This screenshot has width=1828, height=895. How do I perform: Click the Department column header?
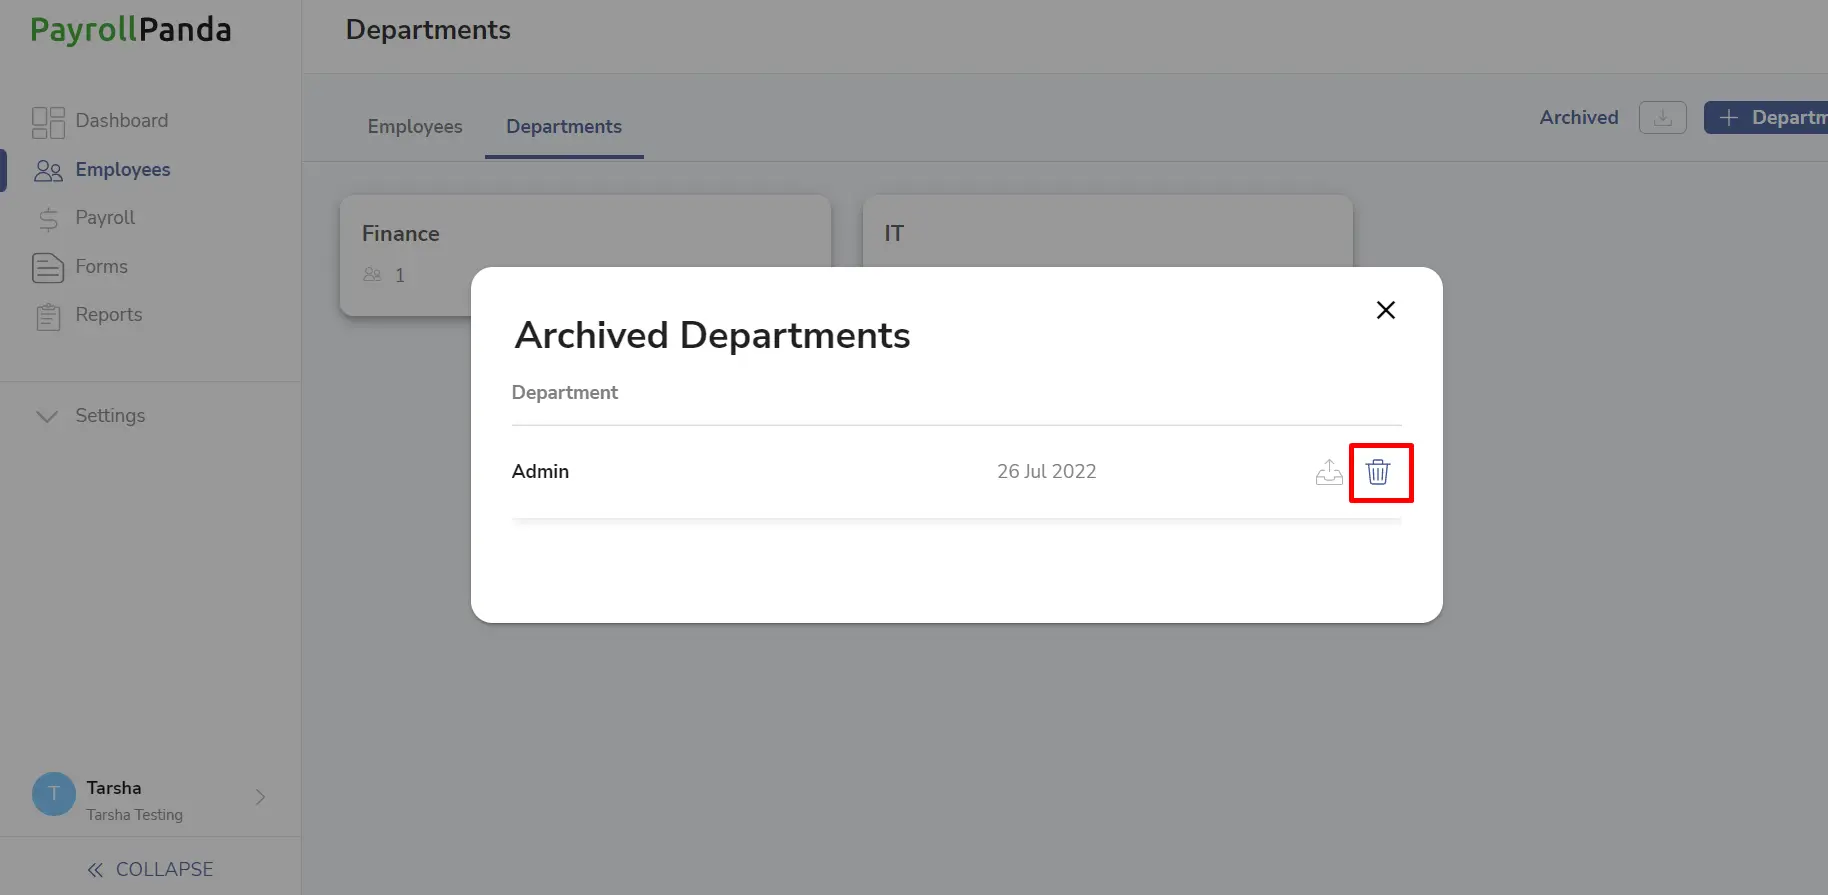point(564,393)
